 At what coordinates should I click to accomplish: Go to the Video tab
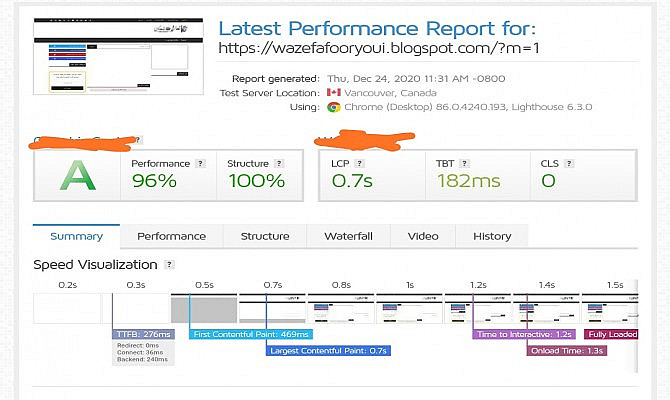click(423, 236)
